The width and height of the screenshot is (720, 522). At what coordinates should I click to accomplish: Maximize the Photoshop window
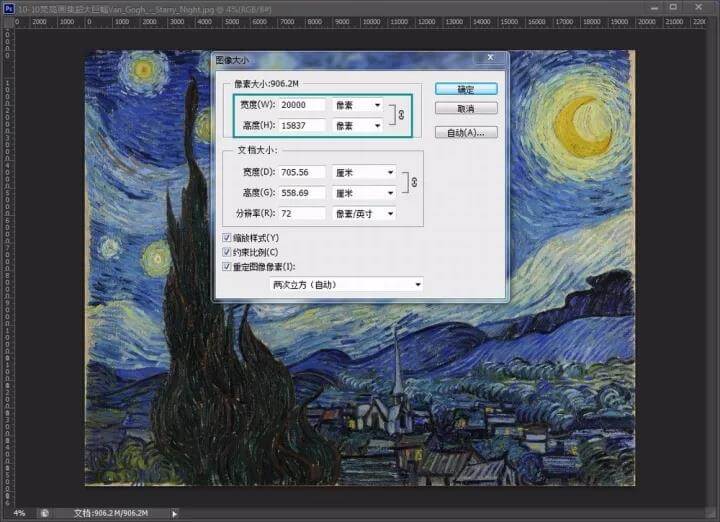pyautogui.click(x=673, y=7)
